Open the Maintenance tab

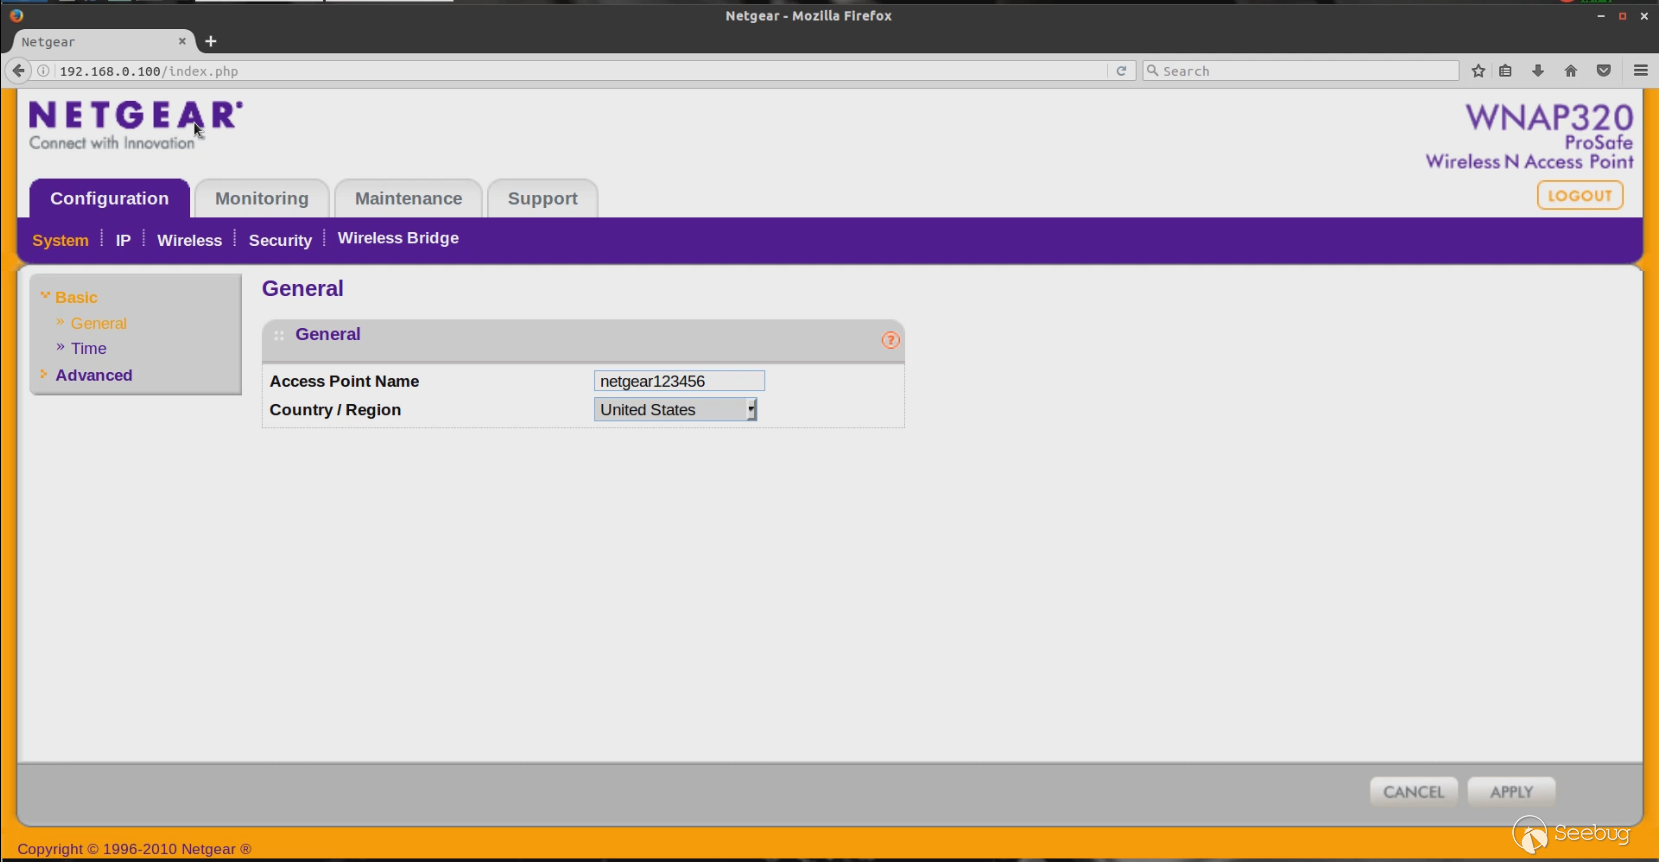point(409,198)
